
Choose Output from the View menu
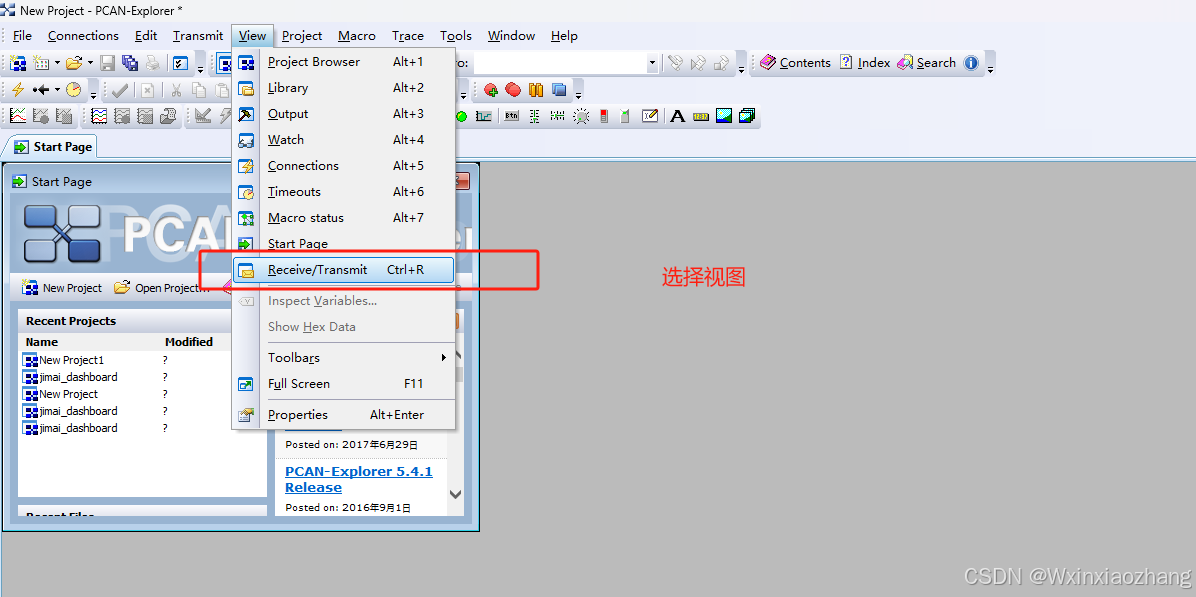point(343,114)
